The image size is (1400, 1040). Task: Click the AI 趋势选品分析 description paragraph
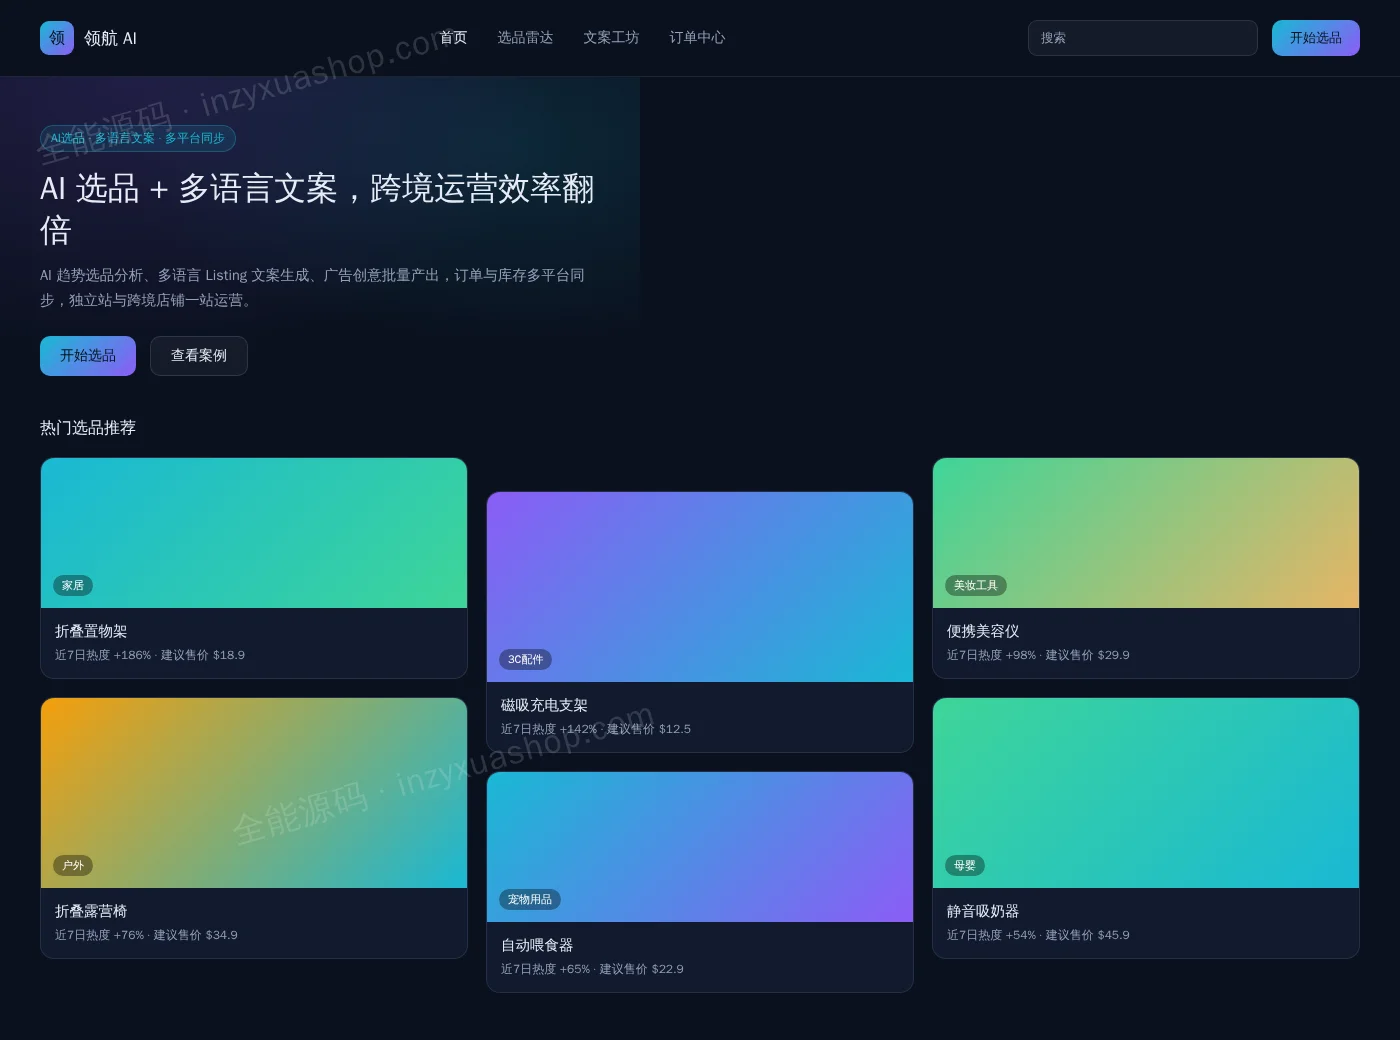point(313,287)
